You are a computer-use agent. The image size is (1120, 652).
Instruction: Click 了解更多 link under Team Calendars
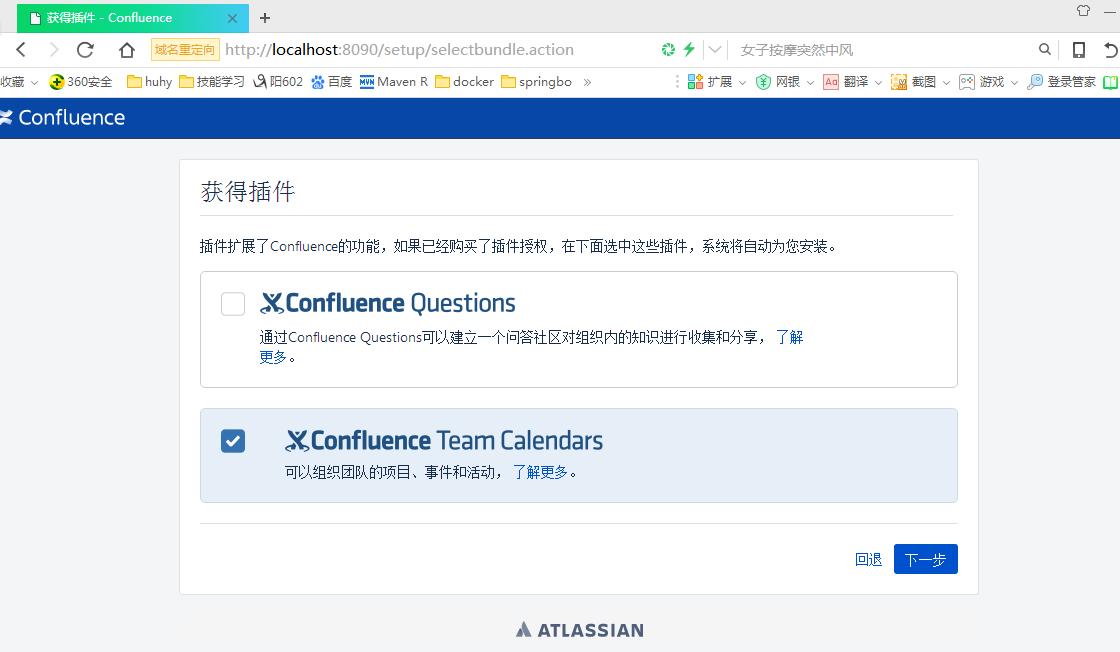pos(541,472)
